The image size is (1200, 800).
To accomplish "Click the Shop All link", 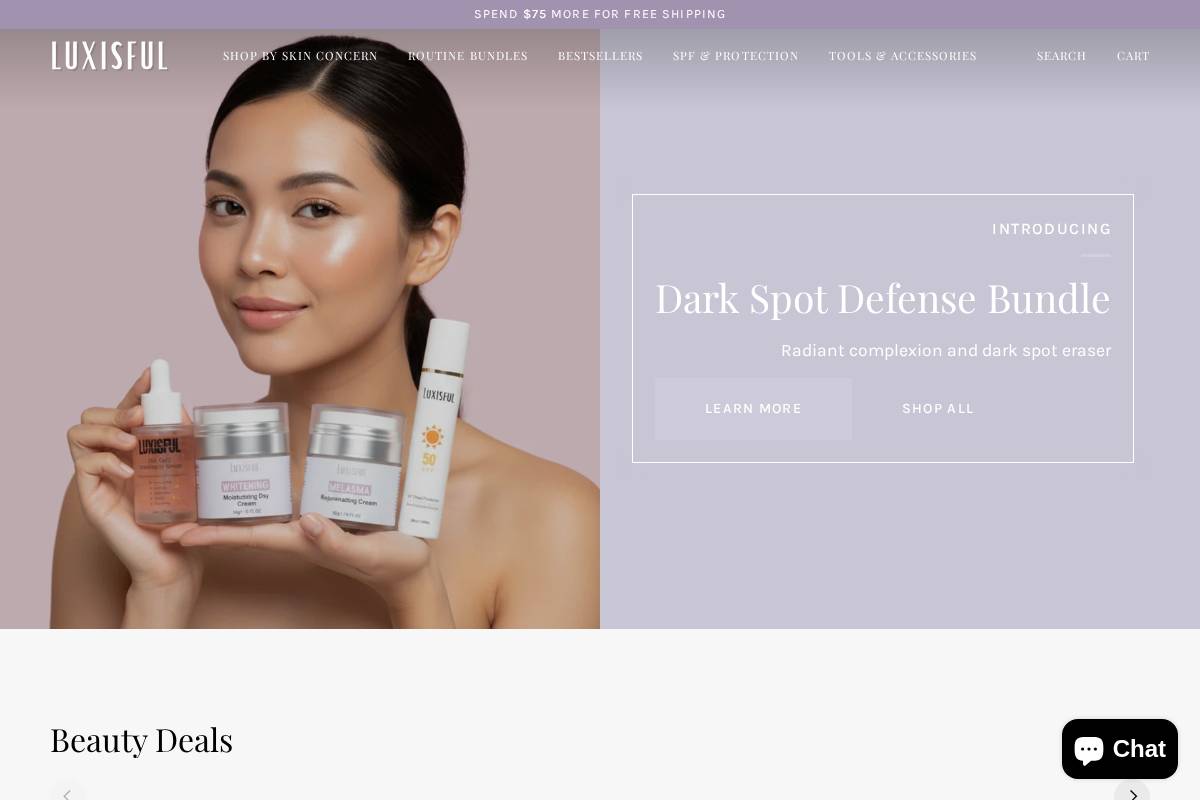I will point(938,408).
